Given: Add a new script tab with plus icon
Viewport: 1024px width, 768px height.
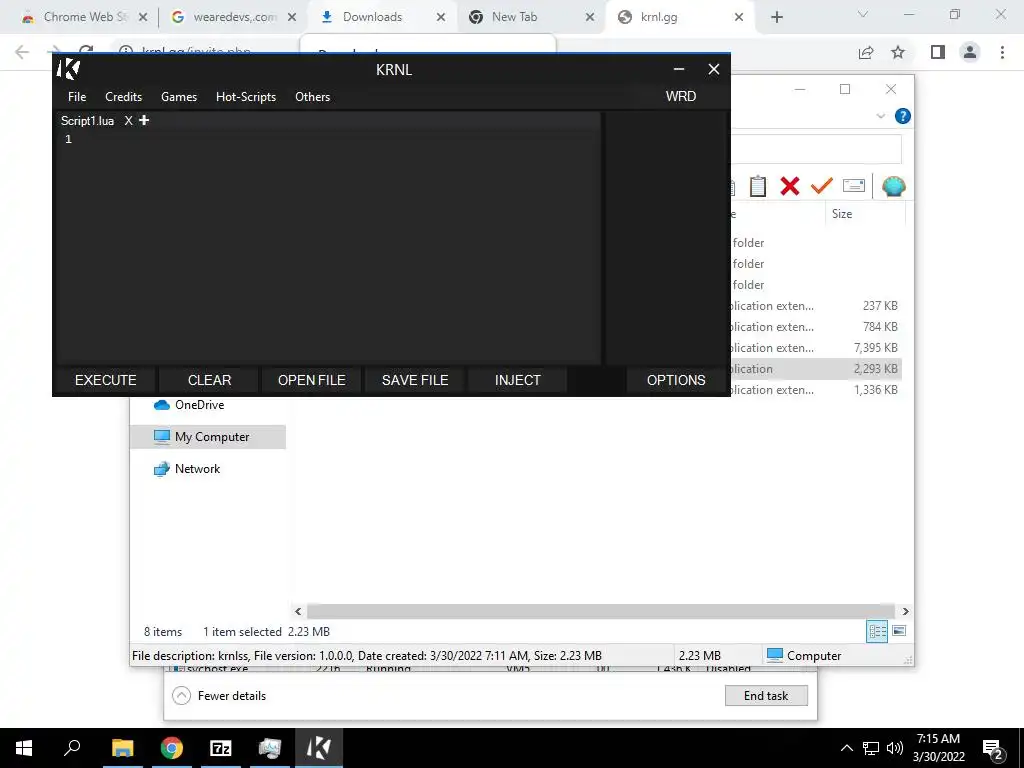Looking at the screenshot, I should (144, 120).
